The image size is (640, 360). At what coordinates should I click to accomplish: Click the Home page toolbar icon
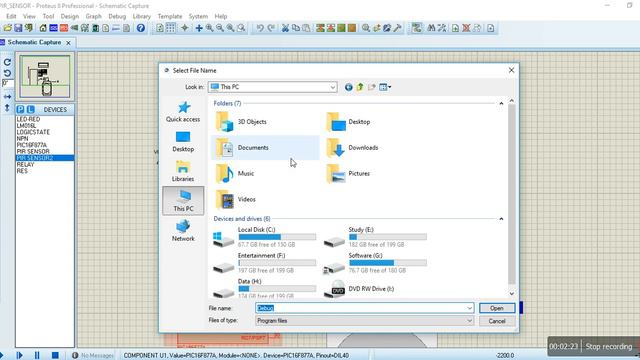point(43,28)
